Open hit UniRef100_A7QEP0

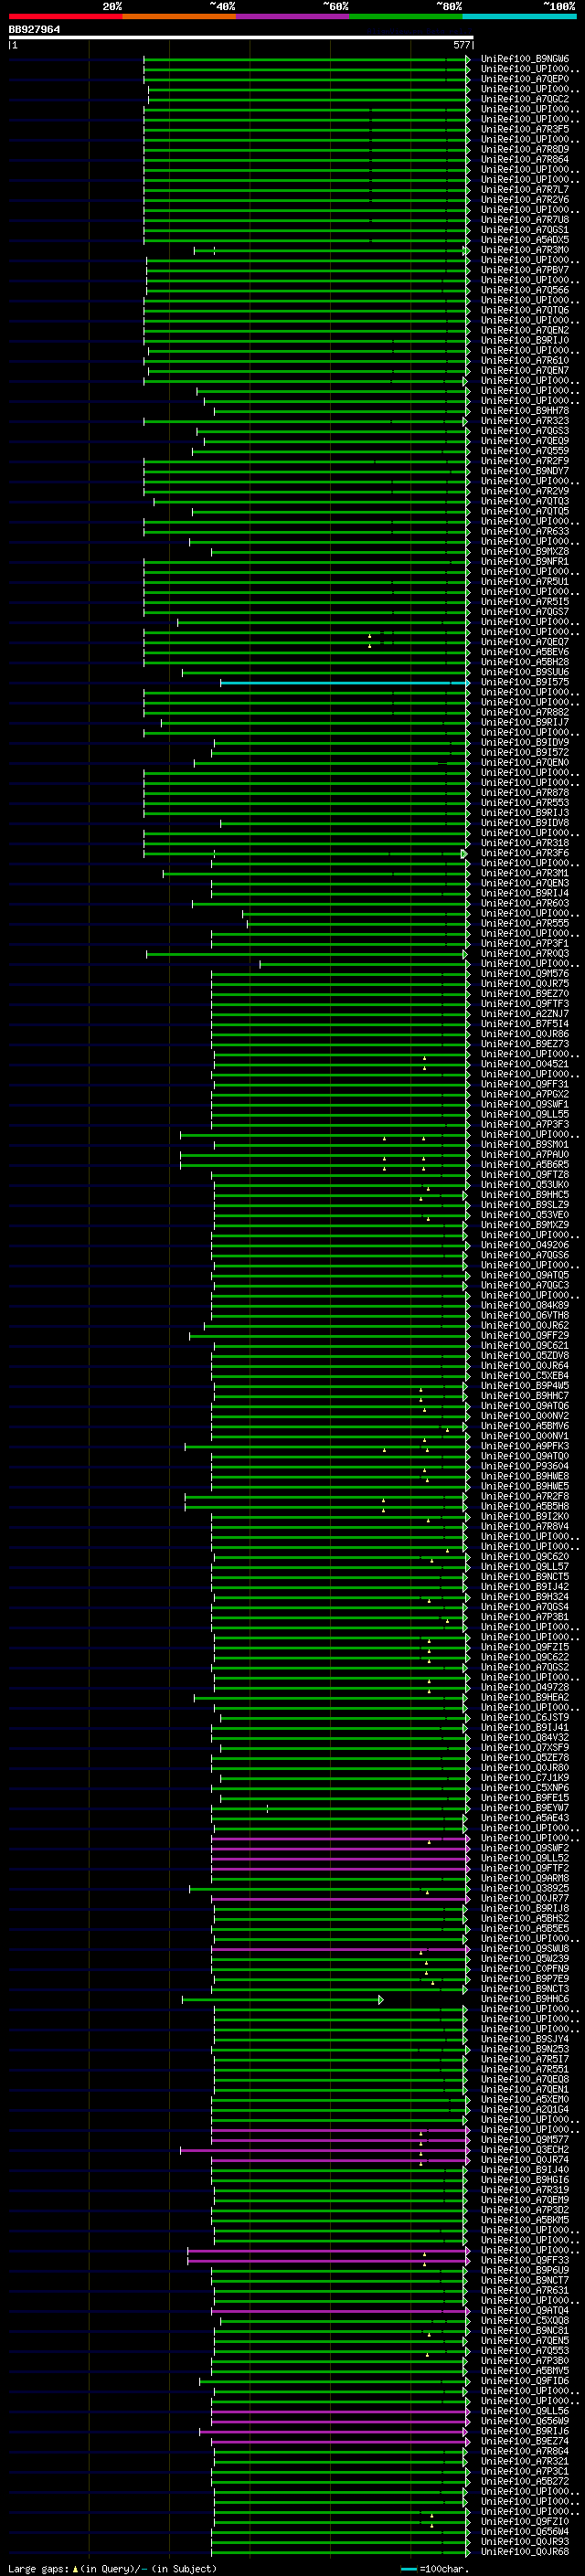point(525,79)
